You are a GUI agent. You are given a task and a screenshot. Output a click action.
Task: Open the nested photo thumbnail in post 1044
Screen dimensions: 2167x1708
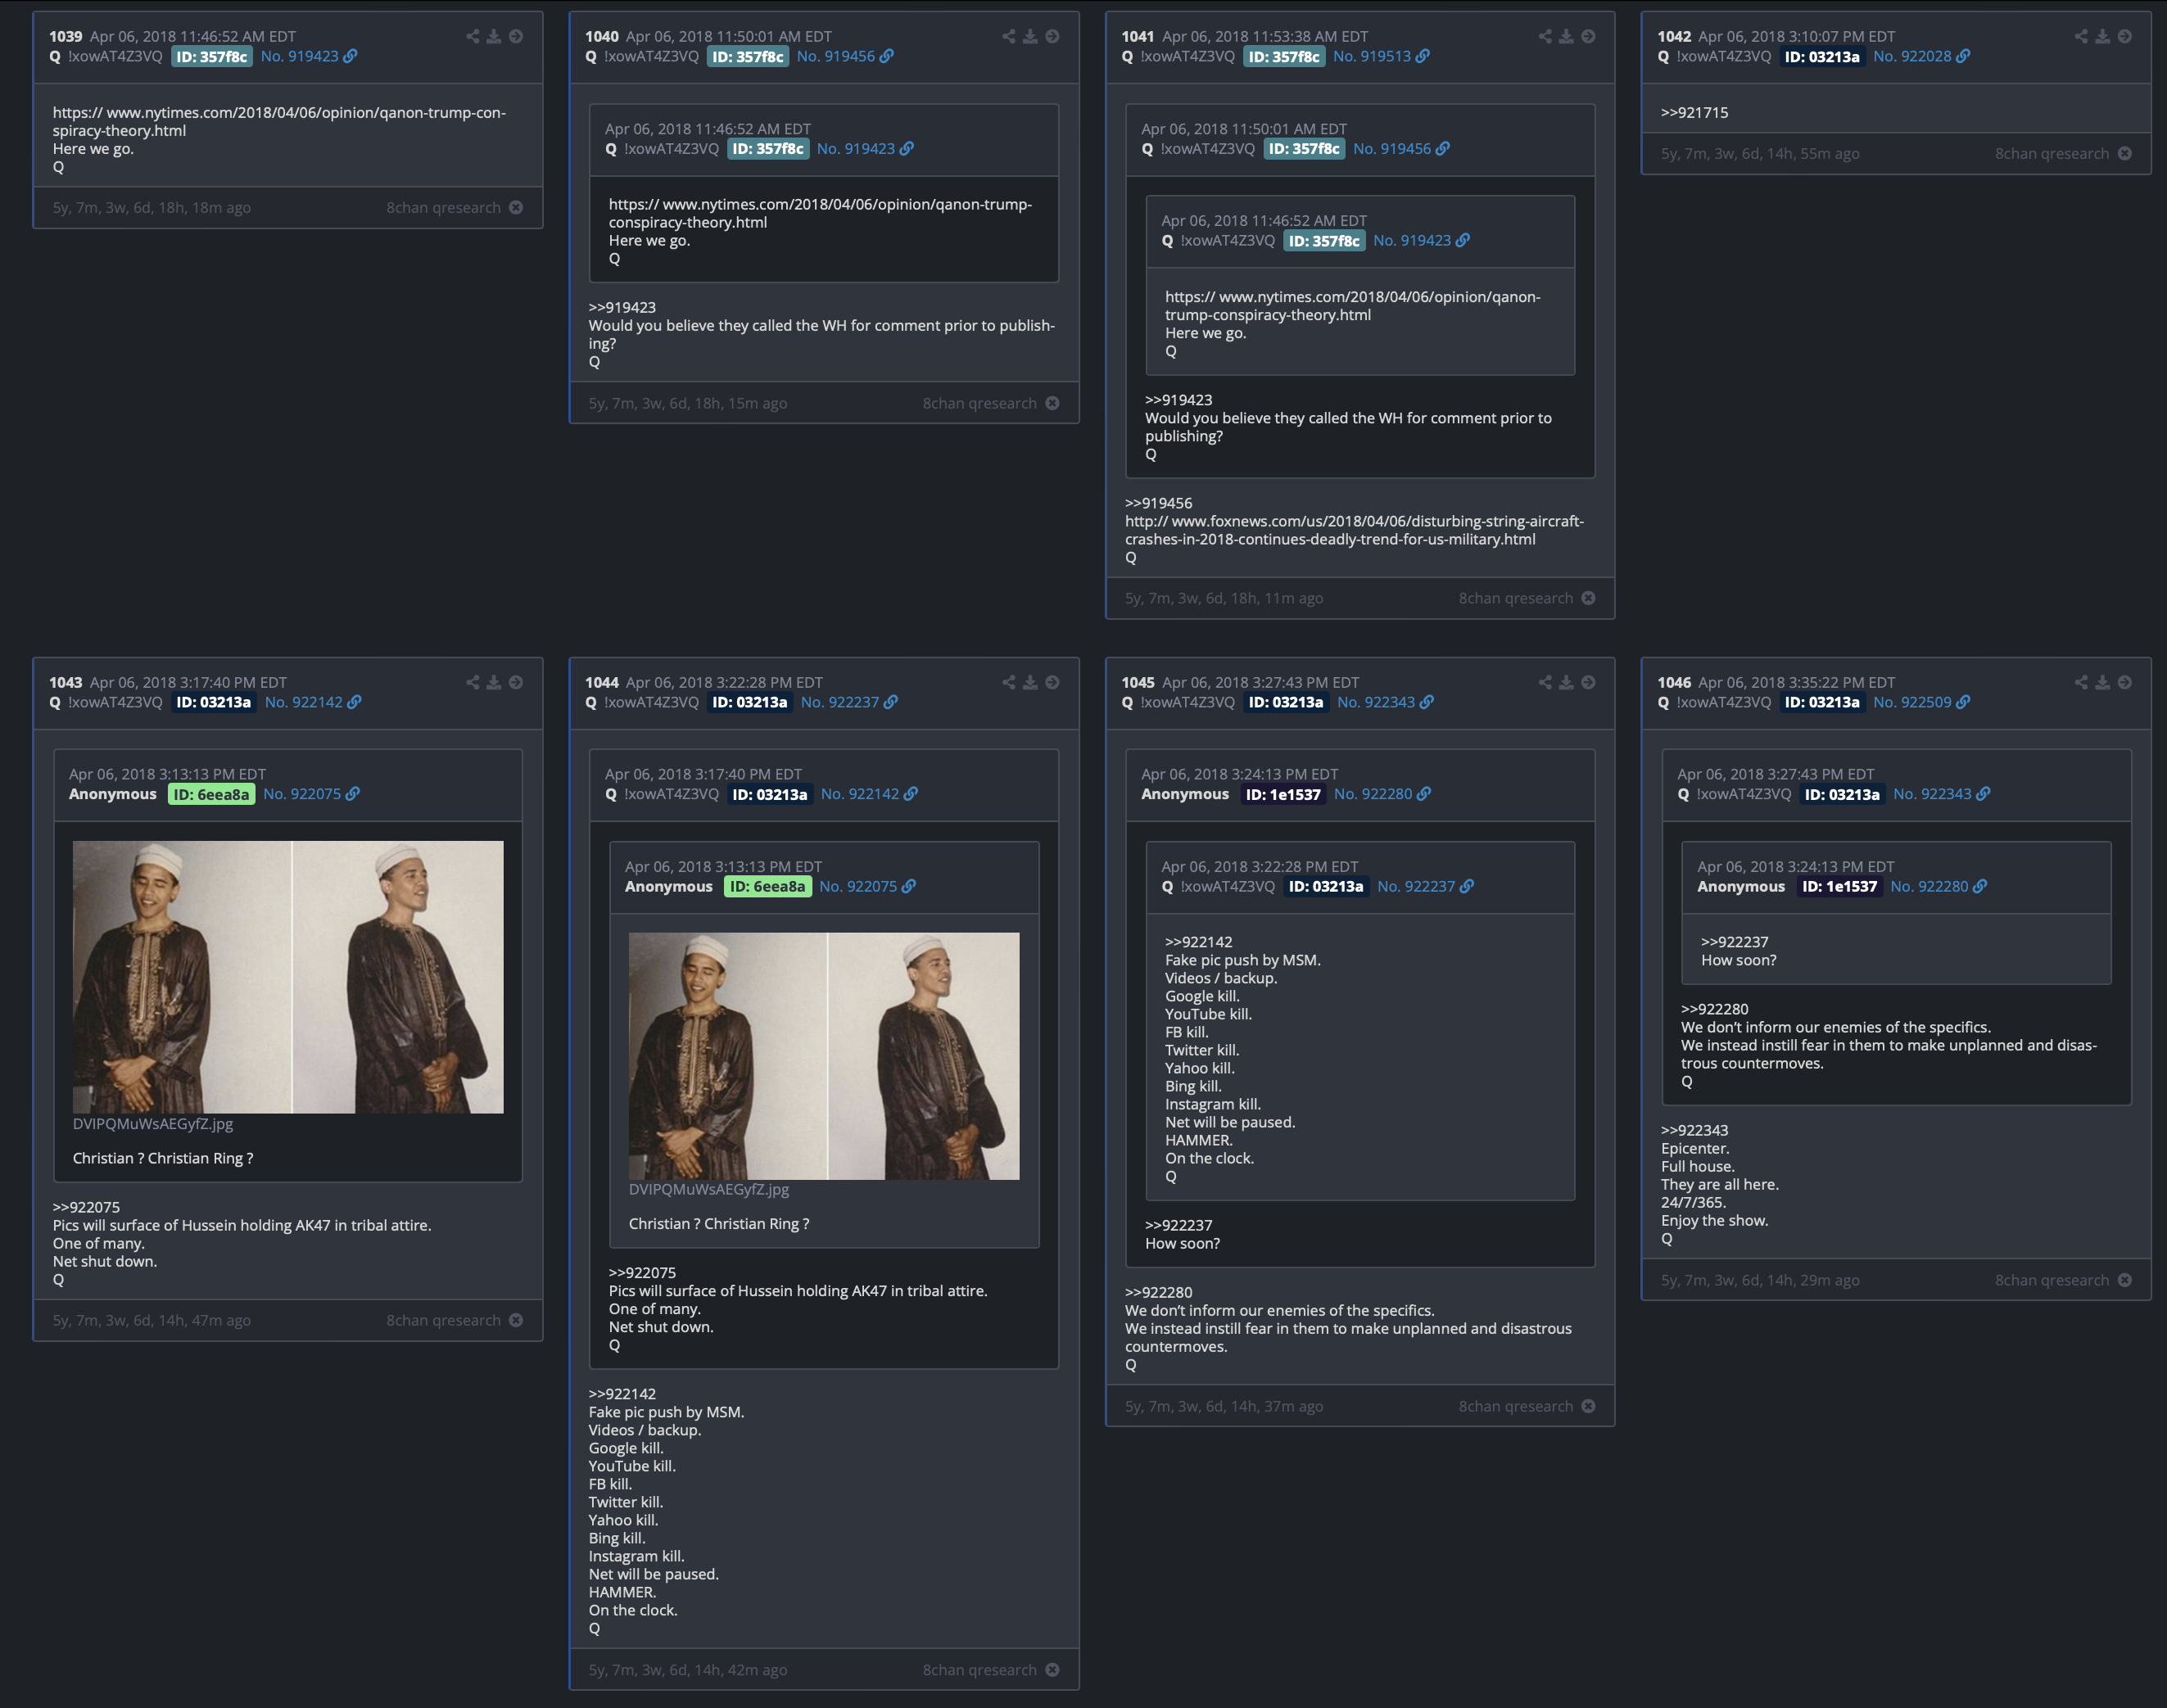[824, 1056]
